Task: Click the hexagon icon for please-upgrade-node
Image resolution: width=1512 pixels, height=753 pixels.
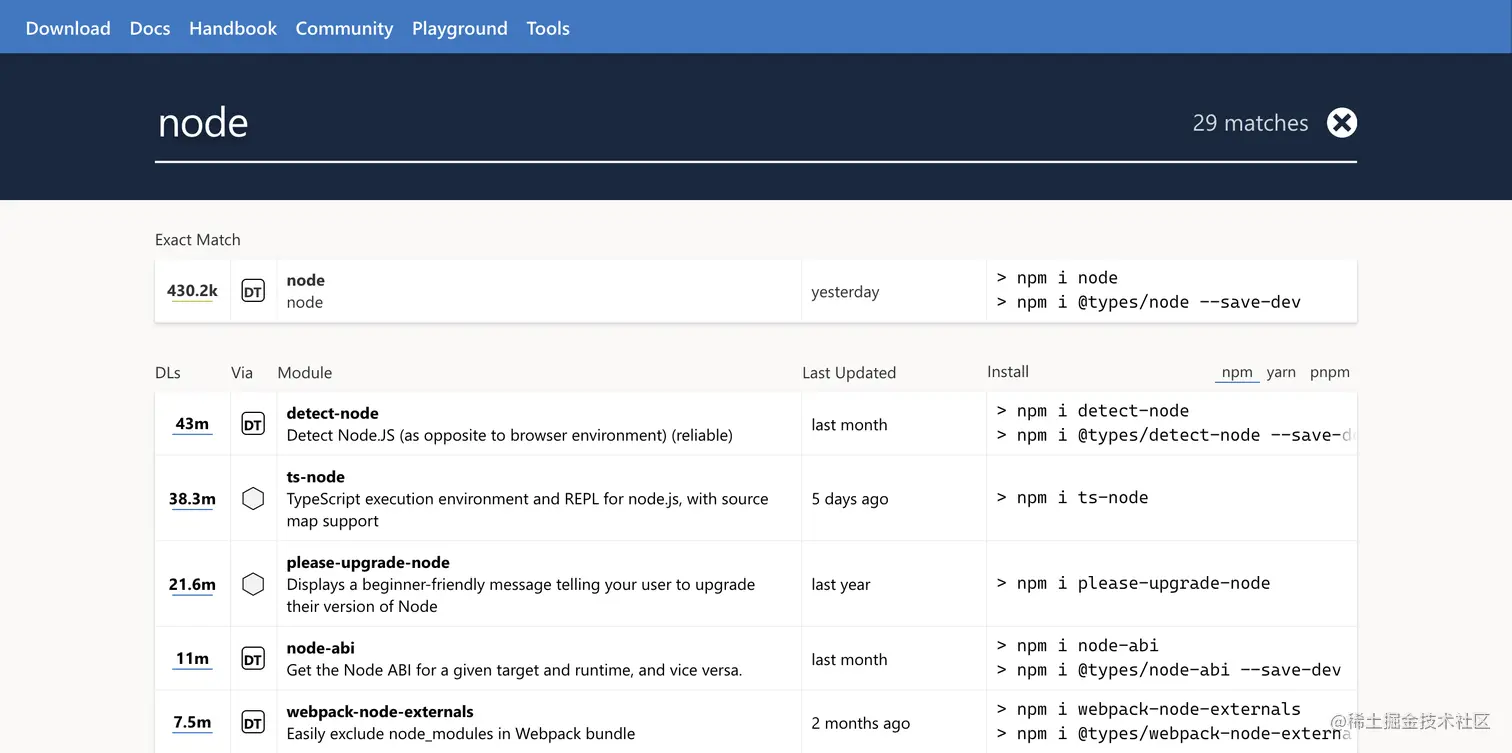Action: tap(253, 584)
